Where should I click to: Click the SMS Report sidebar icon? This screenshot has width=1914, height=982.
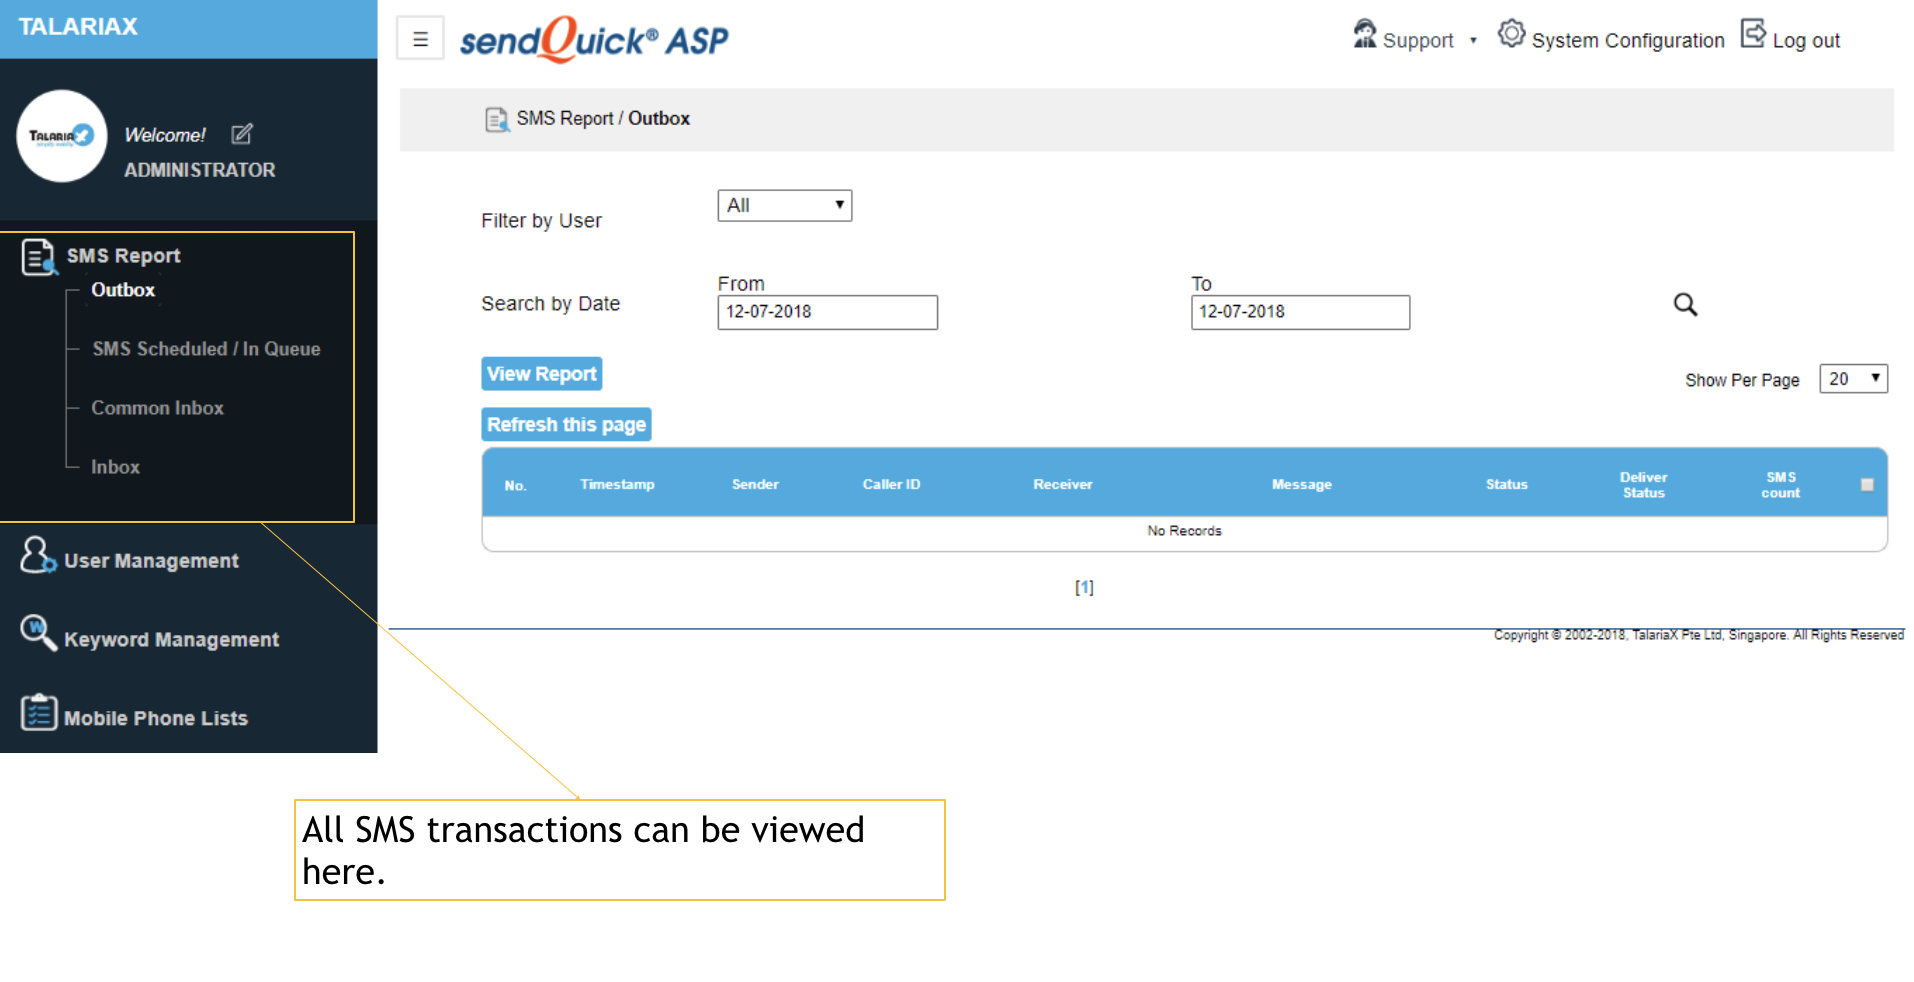(39, 257)
